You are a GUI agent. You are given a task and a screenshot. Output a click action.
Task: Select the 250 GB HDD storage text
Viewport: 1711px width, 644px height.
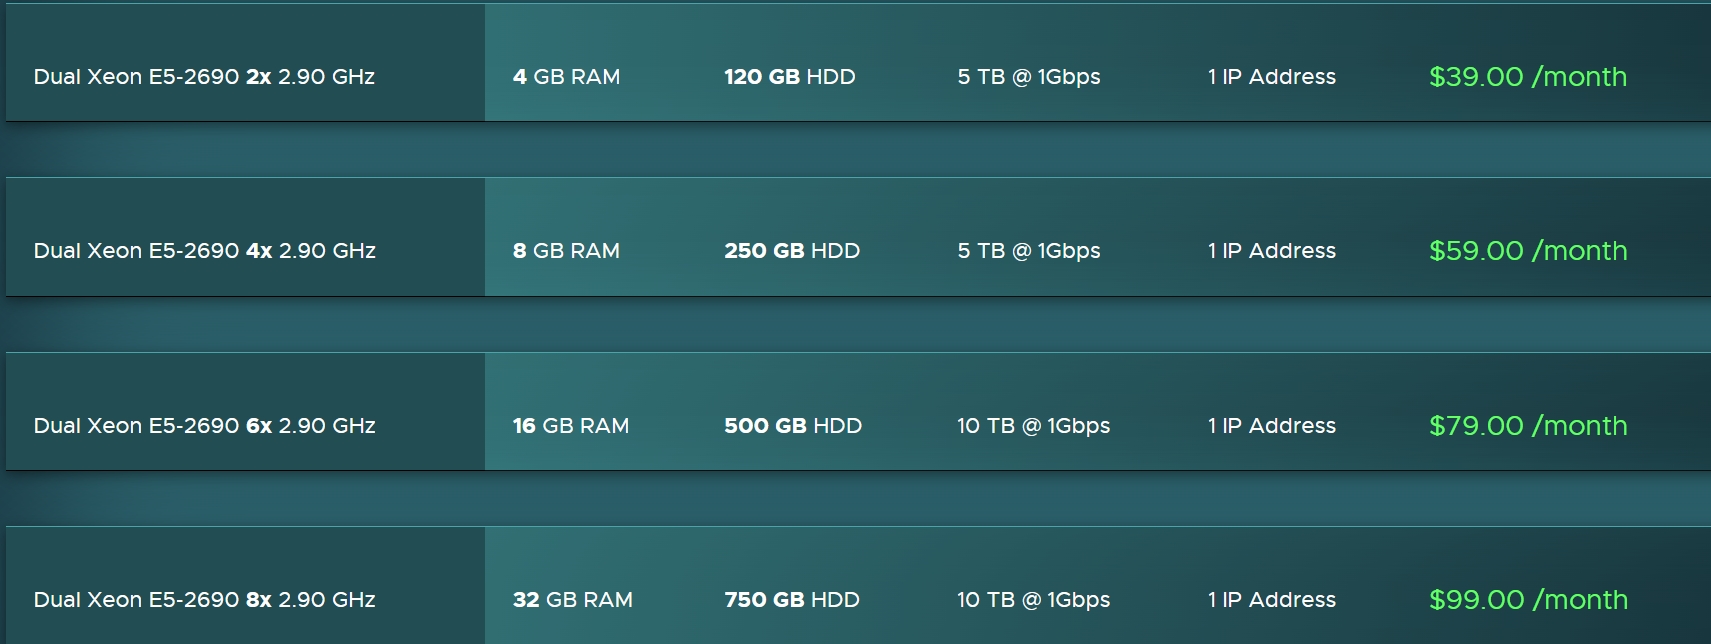[x=791, y=251]
